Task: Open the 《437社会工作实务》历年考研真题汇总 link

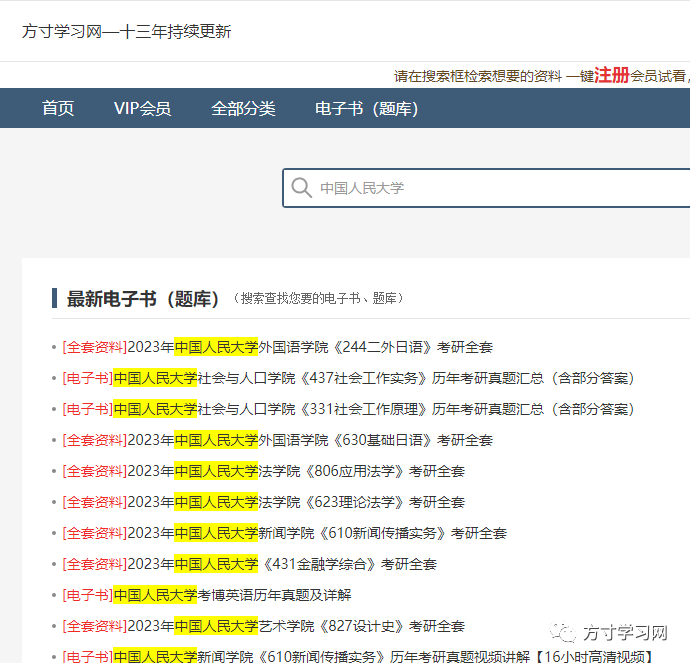Action: tap(348, 378)
